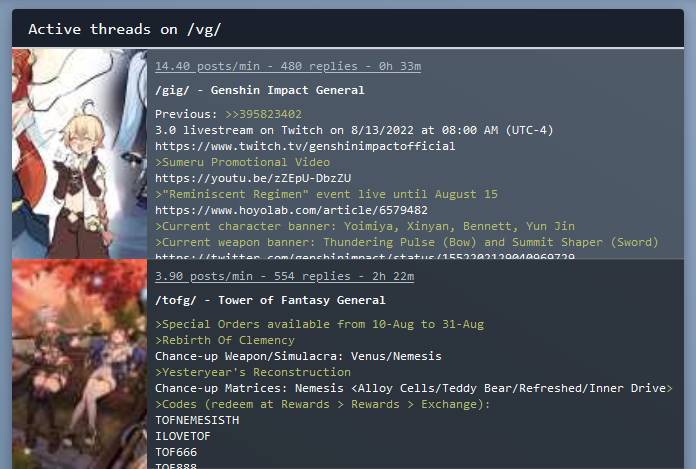696x469 pixels.
Task: Click the code 'ILOVETOF'
Action: click(183, 436)
